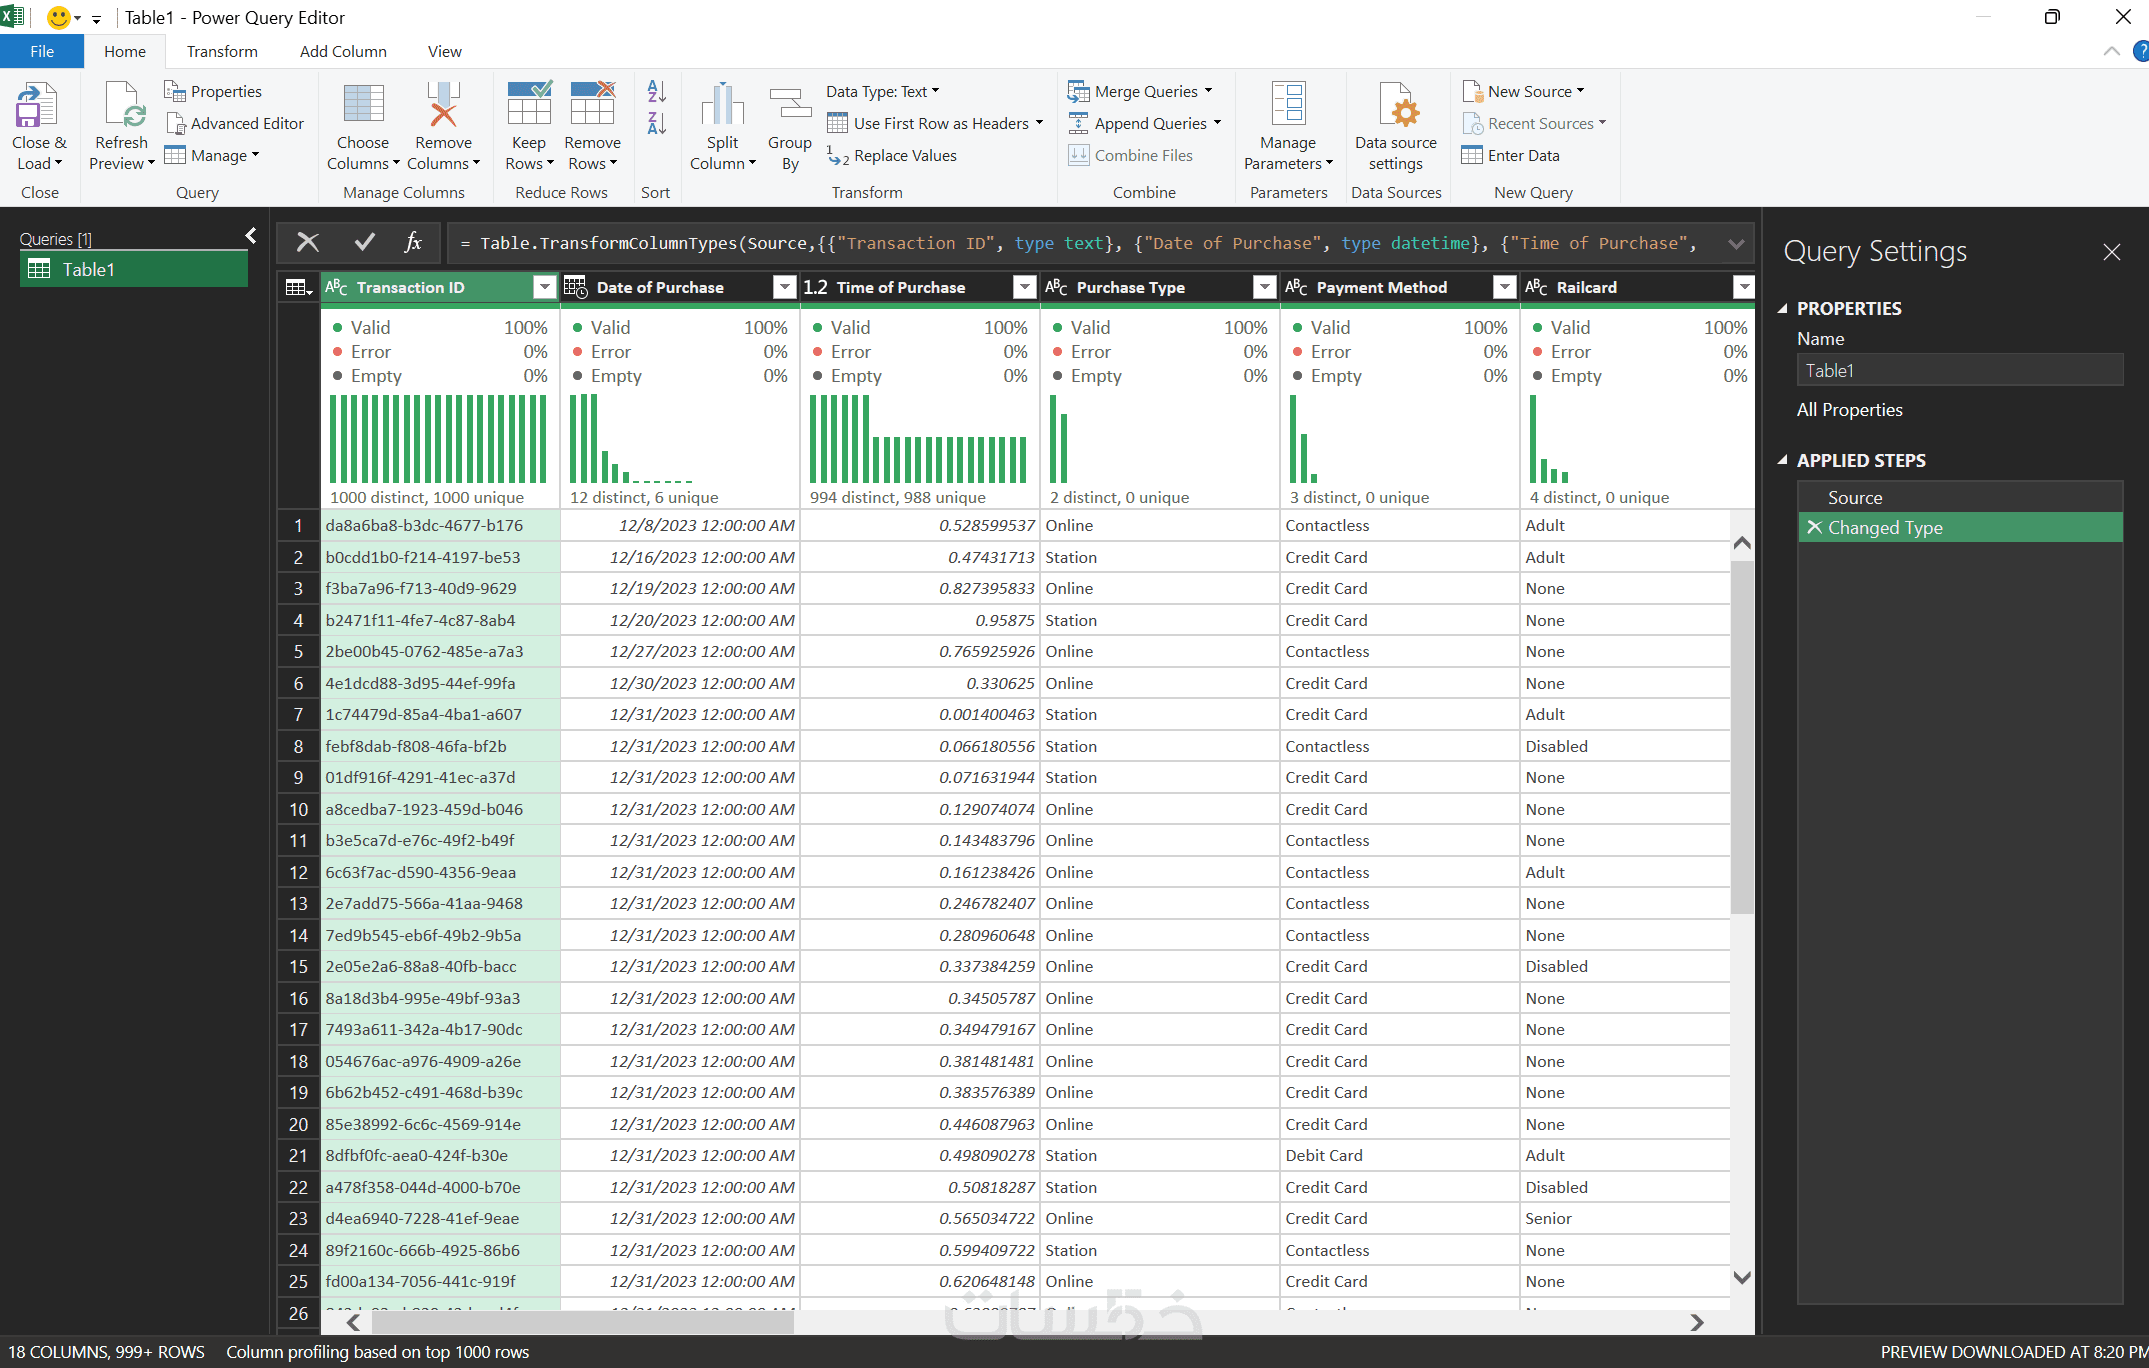The width and height of the screenshot is (2149, 1368).
Task: Click the vertical scrollbar down arrow
Action: (x=1742, y=1278)
